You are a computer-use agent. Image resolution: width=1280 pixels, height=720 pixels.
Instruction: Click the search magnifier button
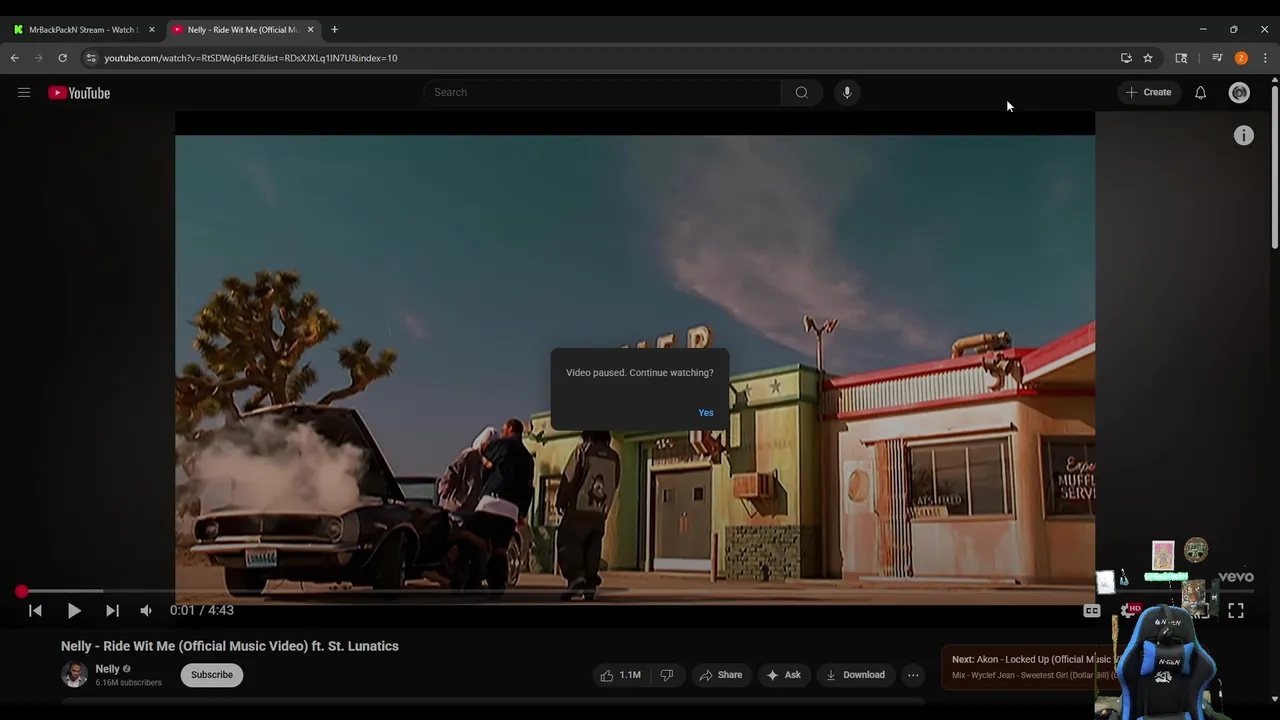(x=801, y=92)
